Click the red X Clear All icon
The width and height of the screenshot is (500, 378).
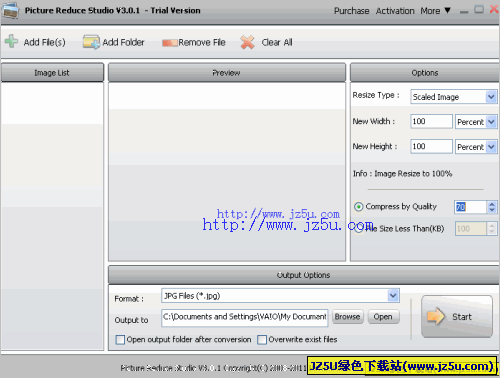click(x=247, y=42)
